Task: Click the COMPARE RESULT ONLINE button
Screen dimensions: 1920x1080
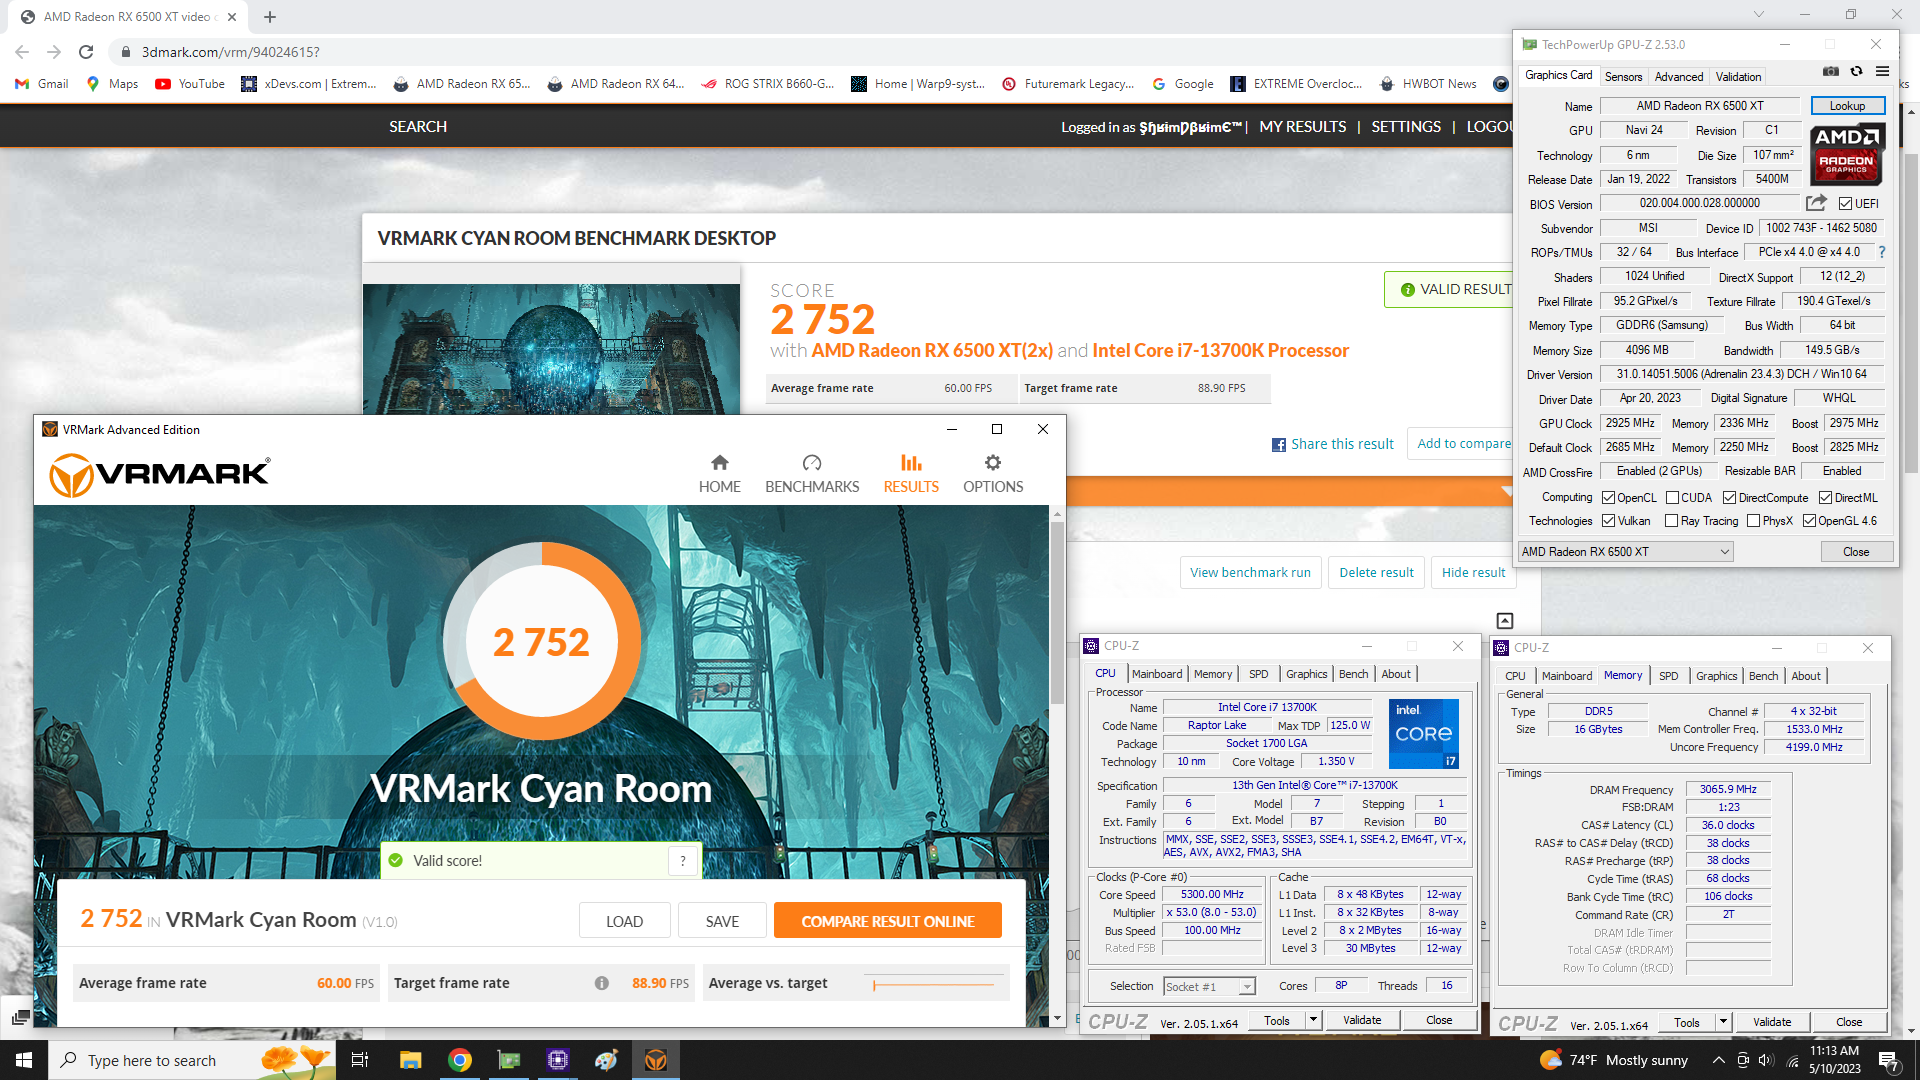Action: click(x=888, y=921)
